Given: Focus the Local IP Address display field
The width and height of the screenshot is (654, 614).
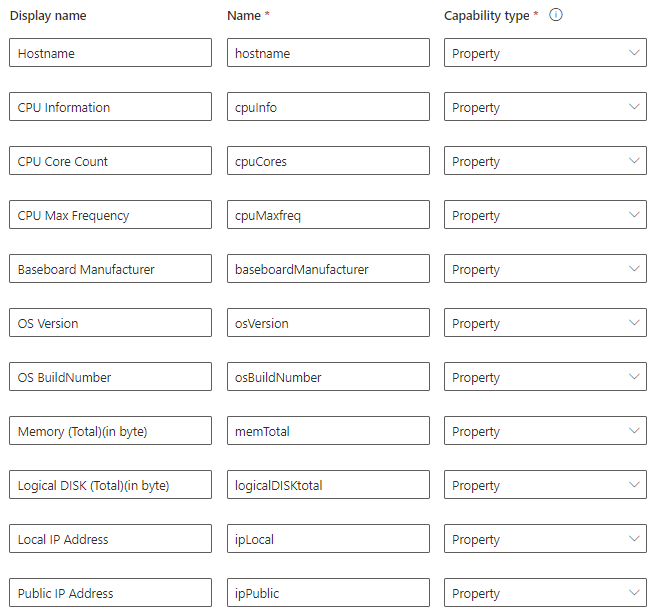Looking at the screenshot, I should tap(110, 539).
